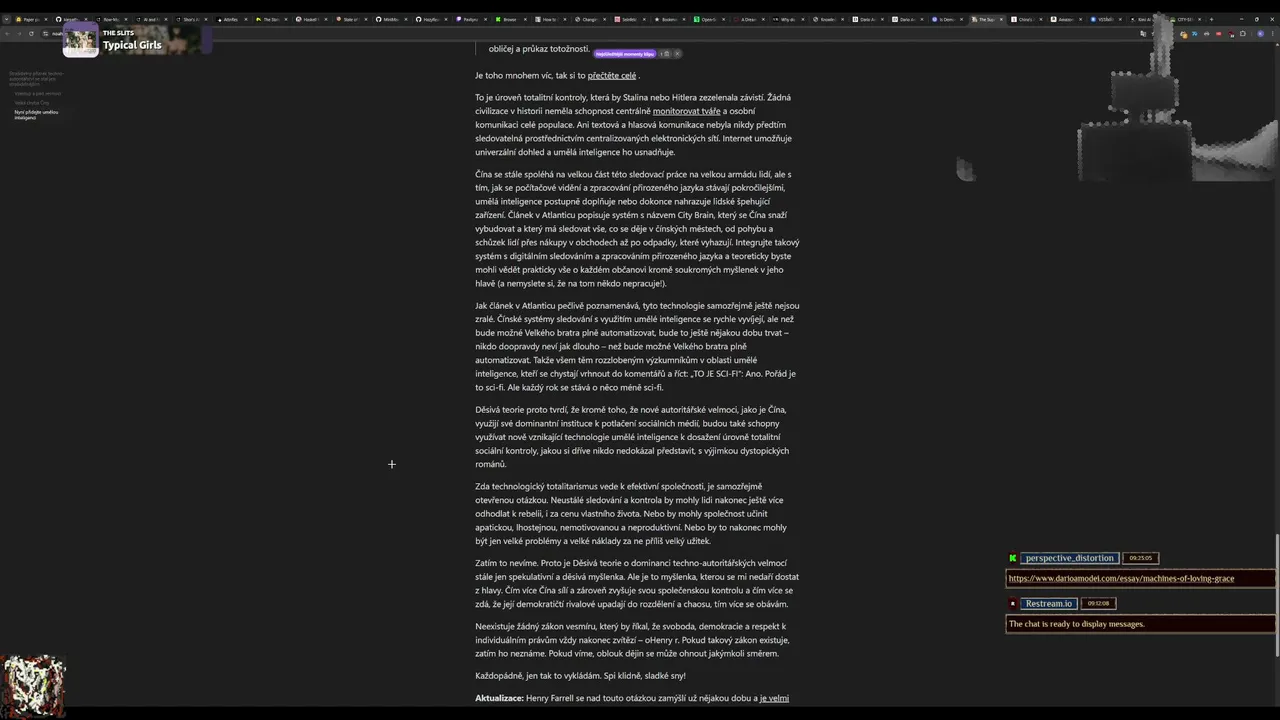
Task: Open a new browser tab
Action: pyautogui.click(x=1211, y=19)
